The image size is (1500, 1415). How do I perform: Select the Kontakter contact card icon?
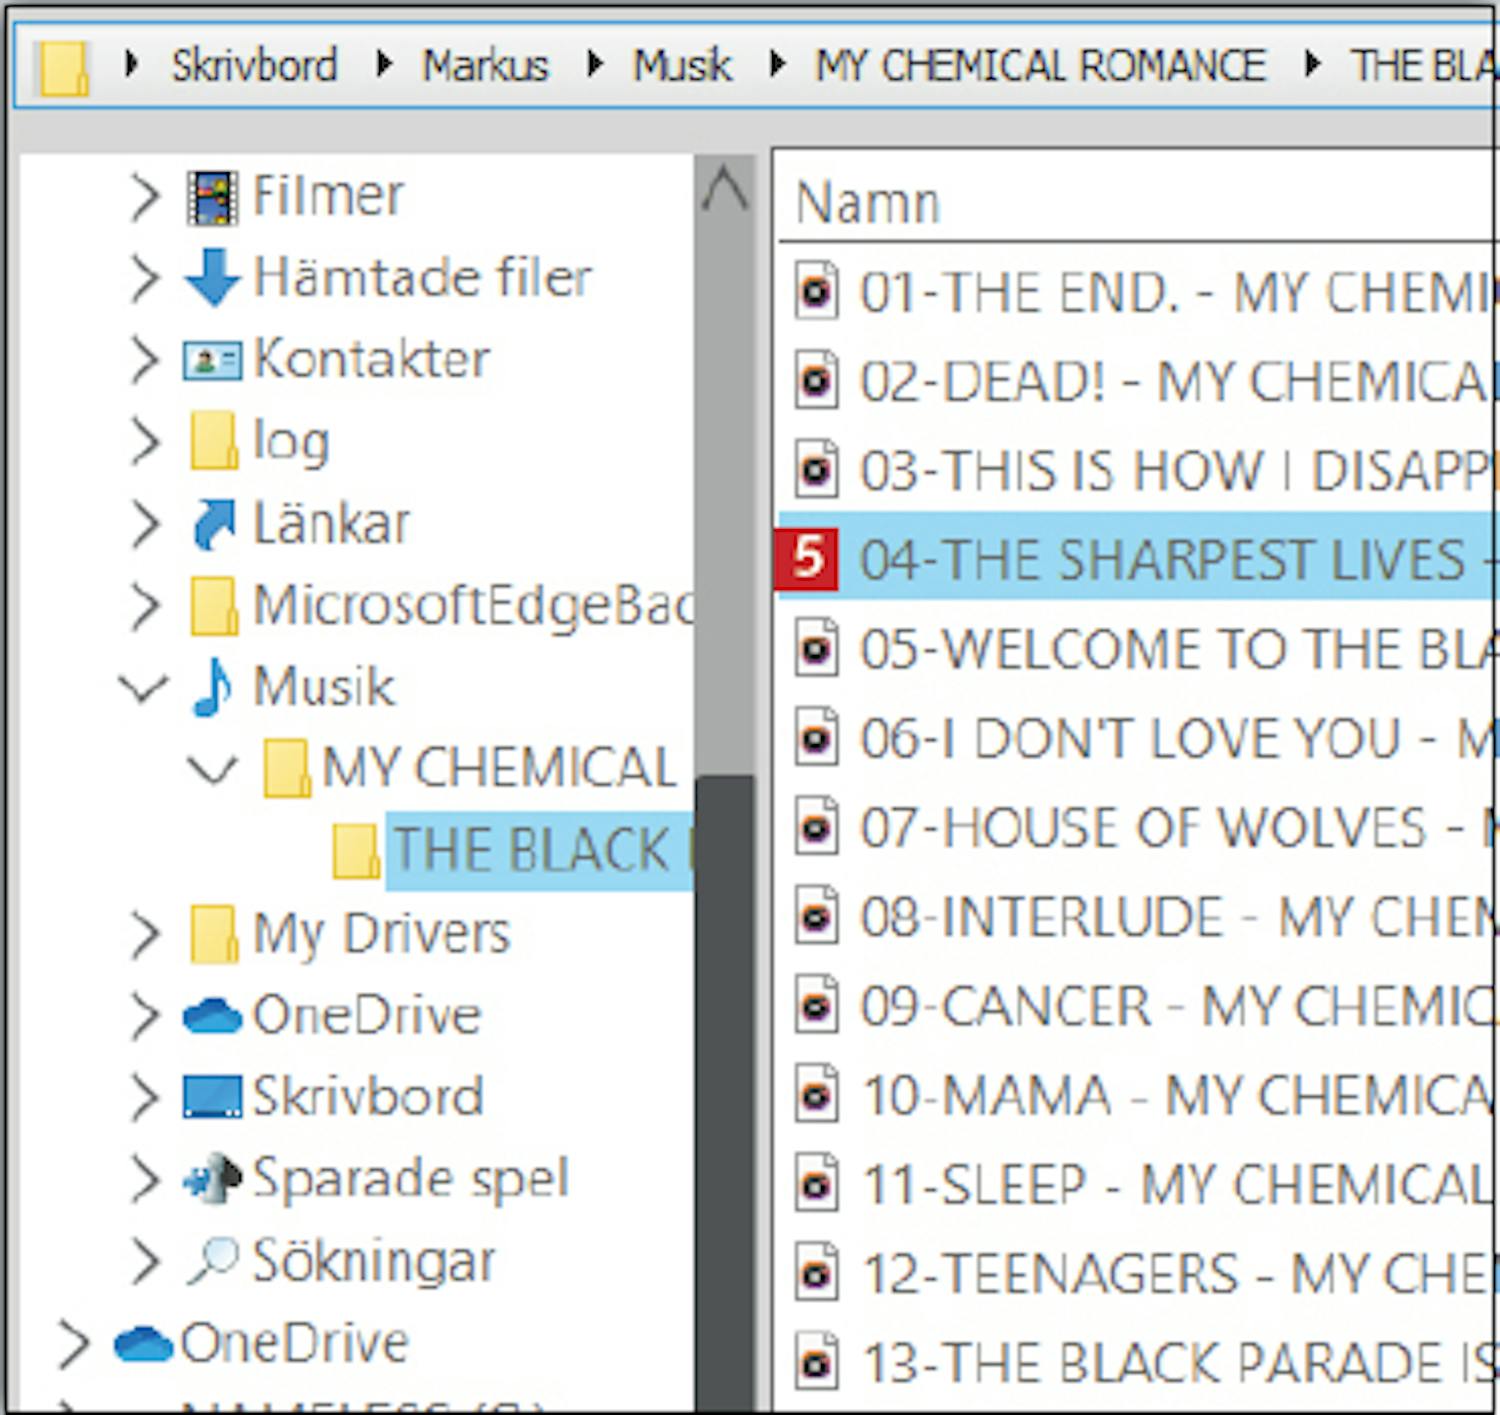pyautogui.click(x=212, y=360)
